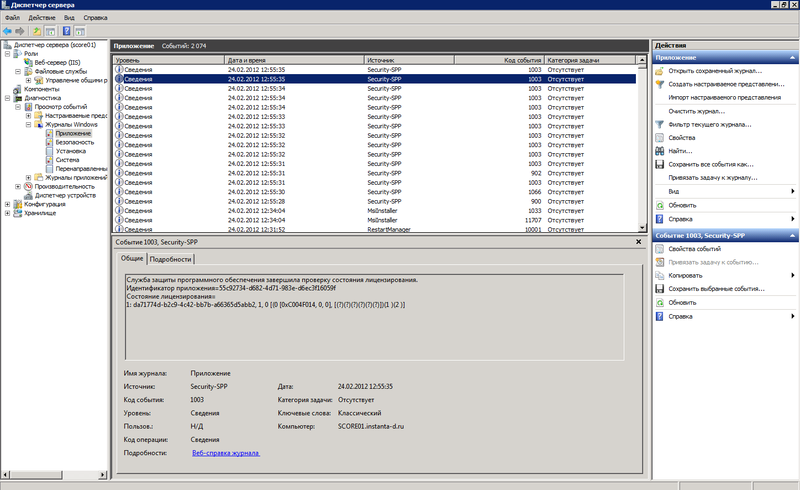Click the back arrow toolbar icon

(x=7, y=31)
